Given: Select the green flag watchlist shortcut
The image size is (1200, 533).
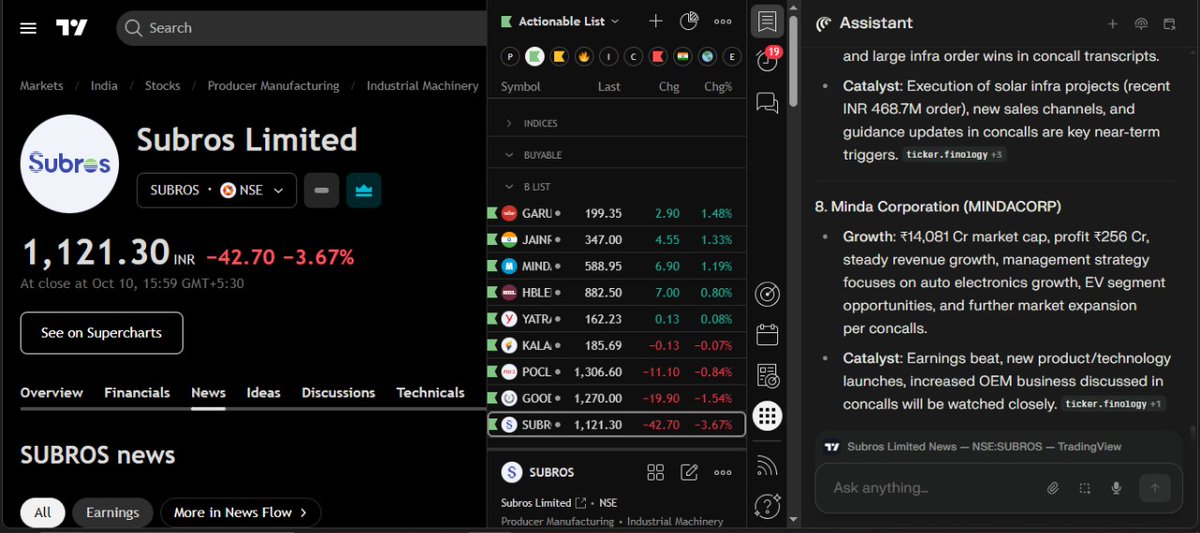Looking at the screenshot, I should pyautogui.click(x=535, y=56).
